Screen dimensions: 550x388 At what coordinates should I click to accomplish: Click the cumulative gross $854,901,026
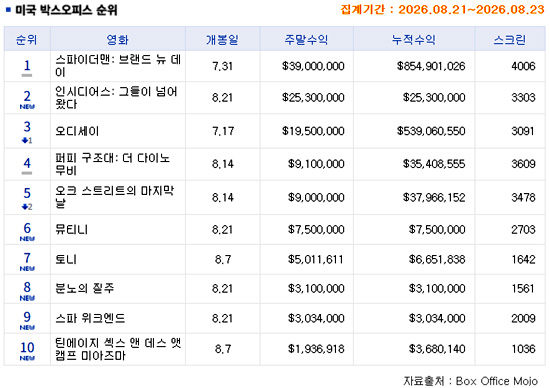coord(431,66)
